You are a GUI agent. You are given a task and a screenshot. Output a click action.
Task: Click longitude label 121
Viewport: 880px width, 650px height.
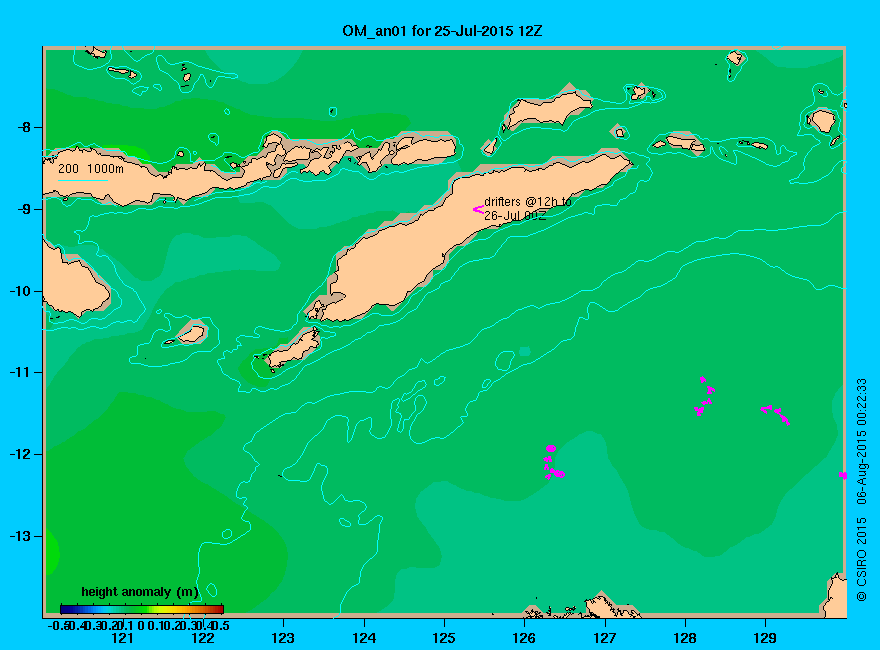pyautogui.click(x=122, y=638)
